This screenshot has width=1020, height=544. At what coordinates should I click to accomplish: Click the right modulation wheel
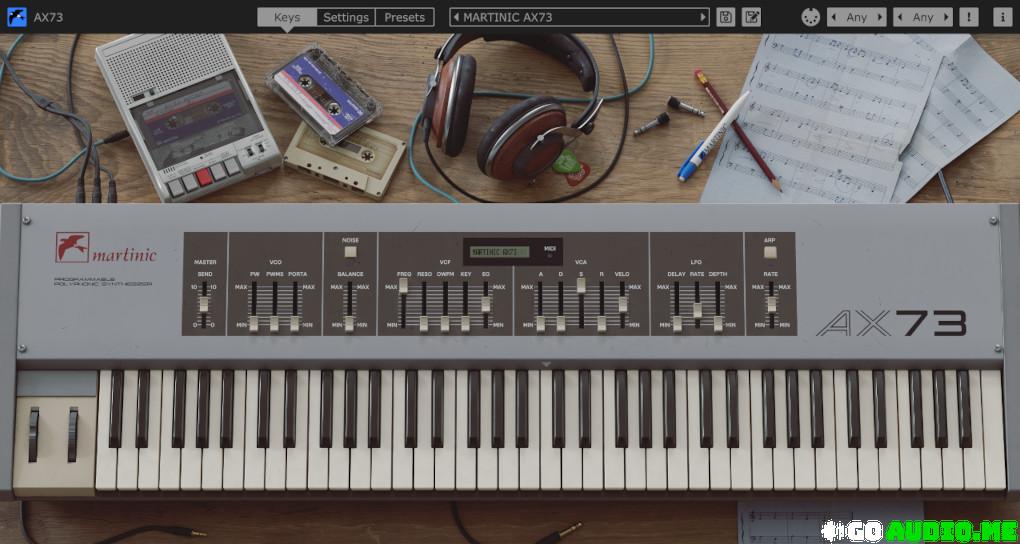click(x=73, y=435)
